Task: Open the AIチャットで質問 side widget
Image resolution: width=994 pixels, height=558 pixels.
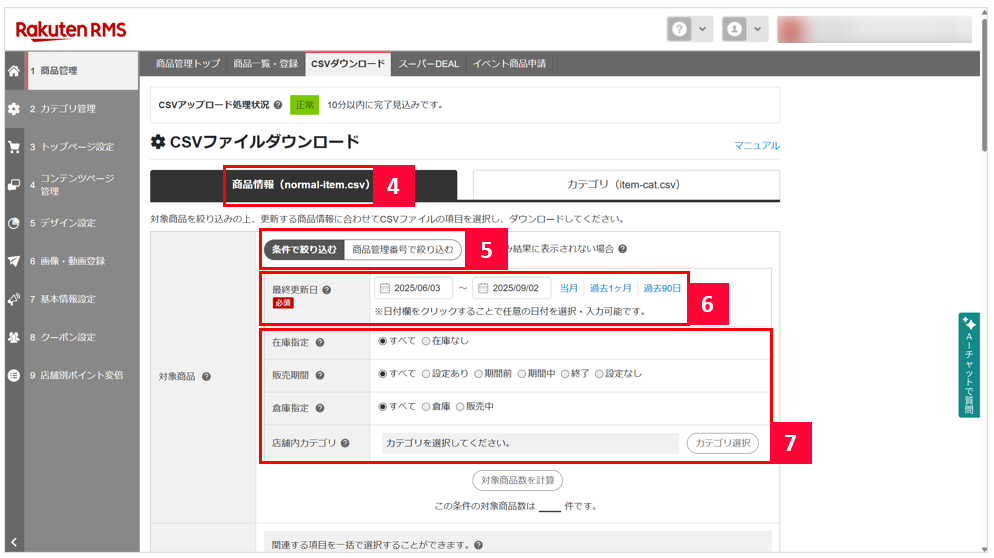Action: (968, 365)
